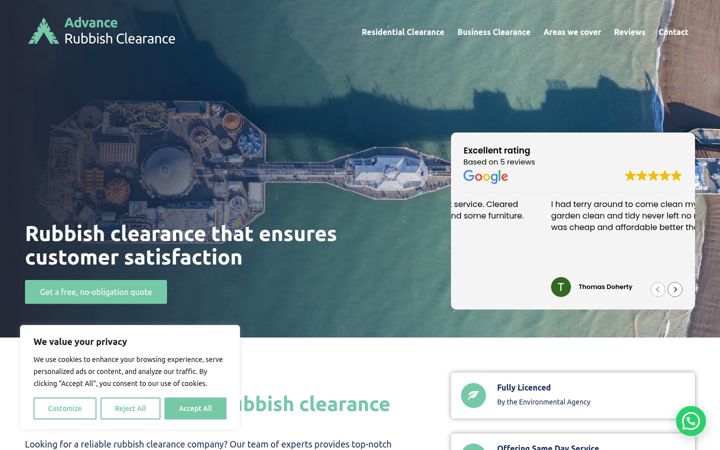Navigate to the Contact page
Viewport: 720px width, 450px height.
click(x=673, y=32)
